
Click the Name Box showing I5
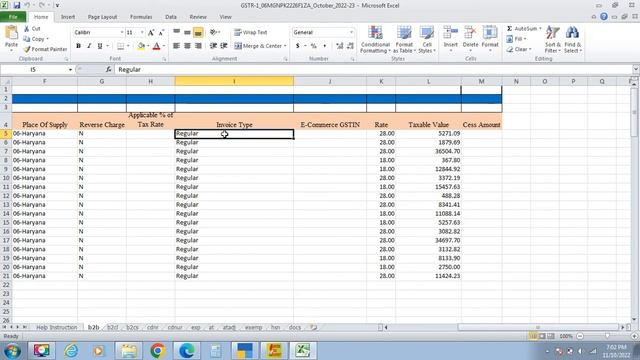click(33, 70)
